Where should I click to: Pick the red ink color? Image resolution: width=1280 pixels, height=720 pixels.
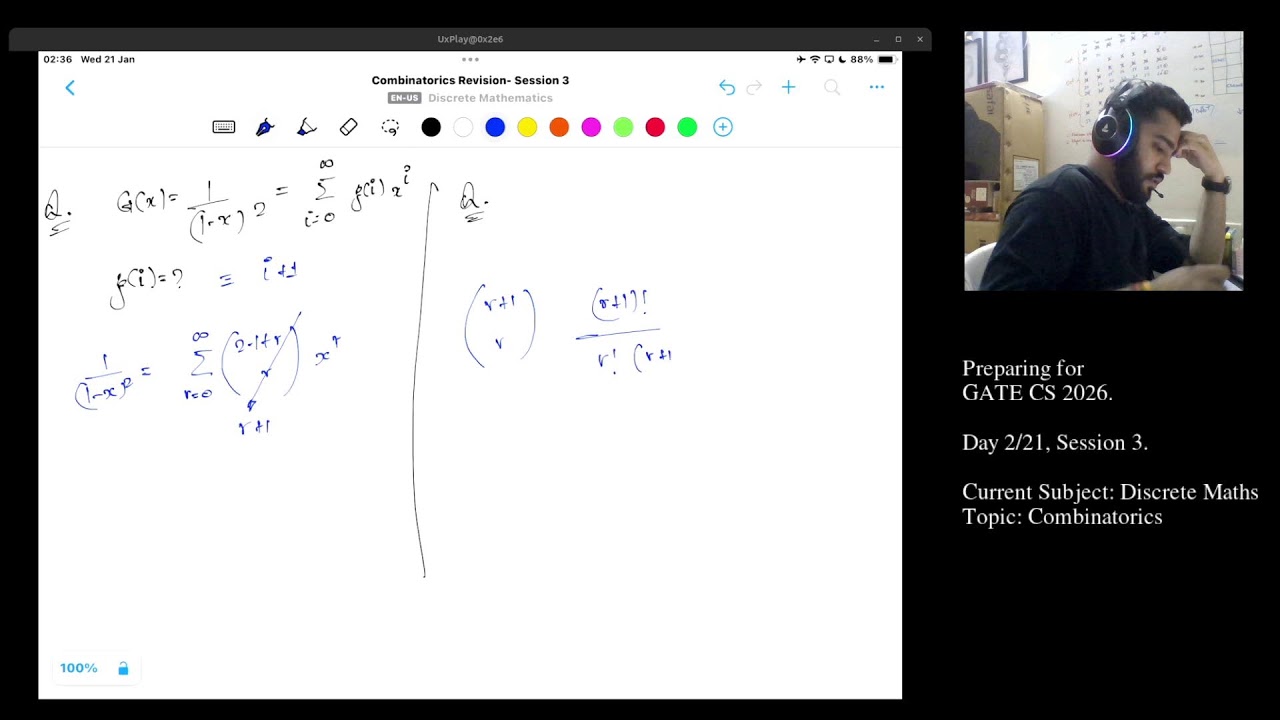tap(655, 127)
